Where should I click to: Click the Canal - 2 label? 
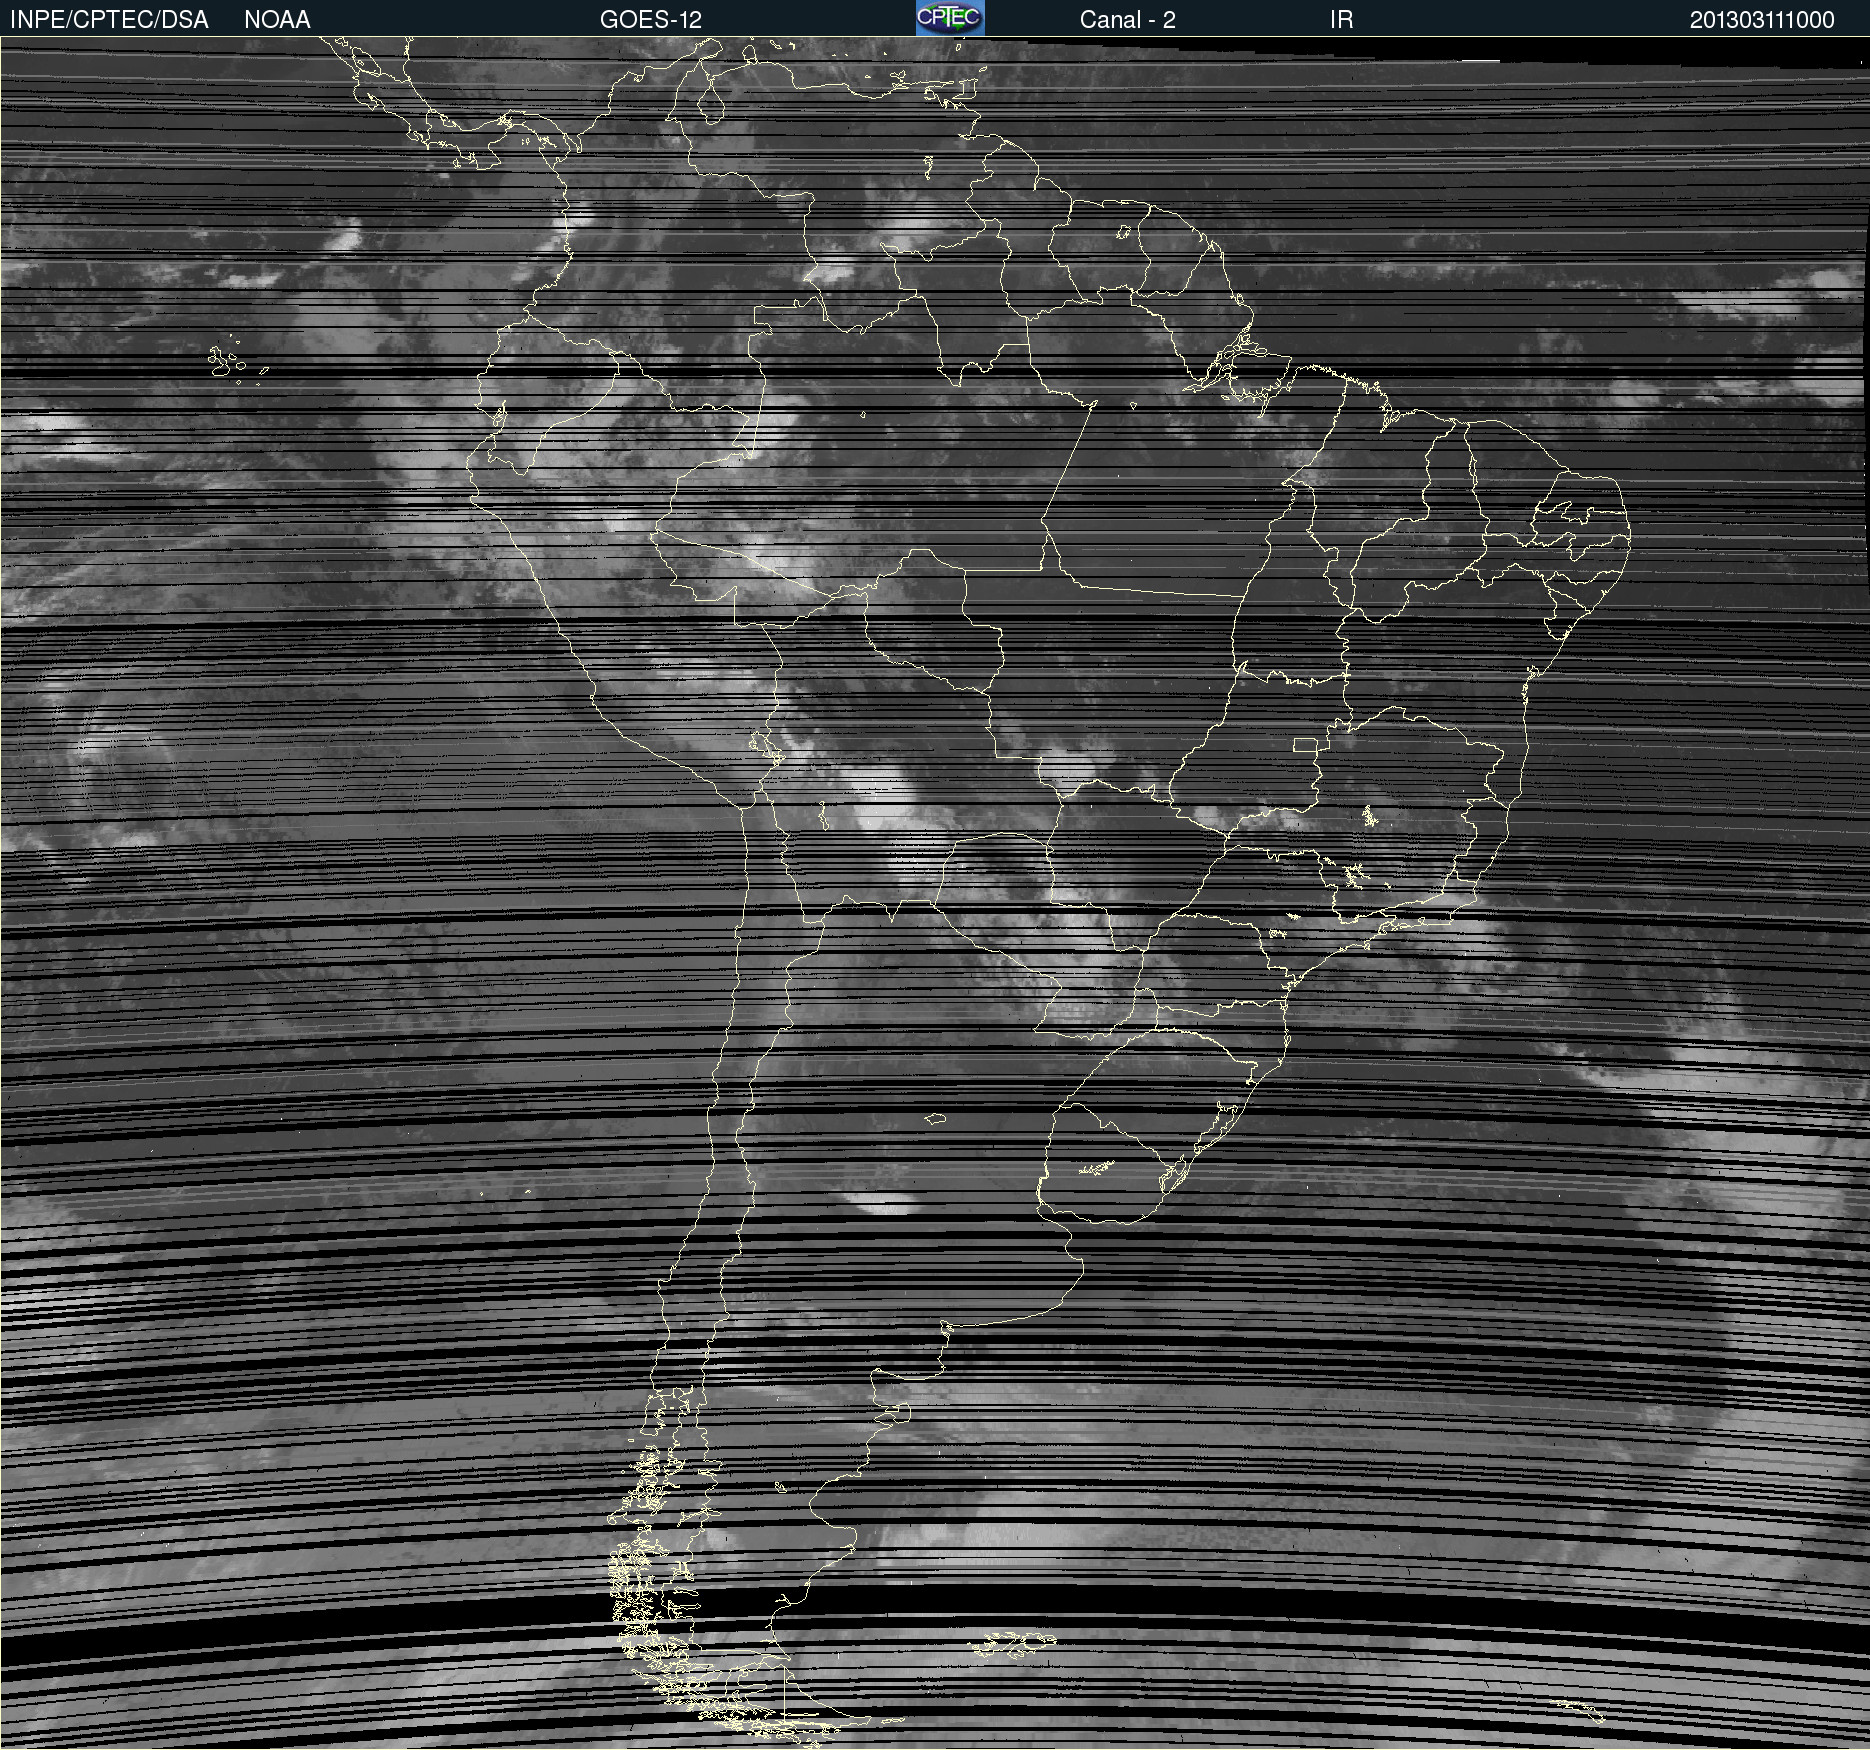click(1127, 20)
